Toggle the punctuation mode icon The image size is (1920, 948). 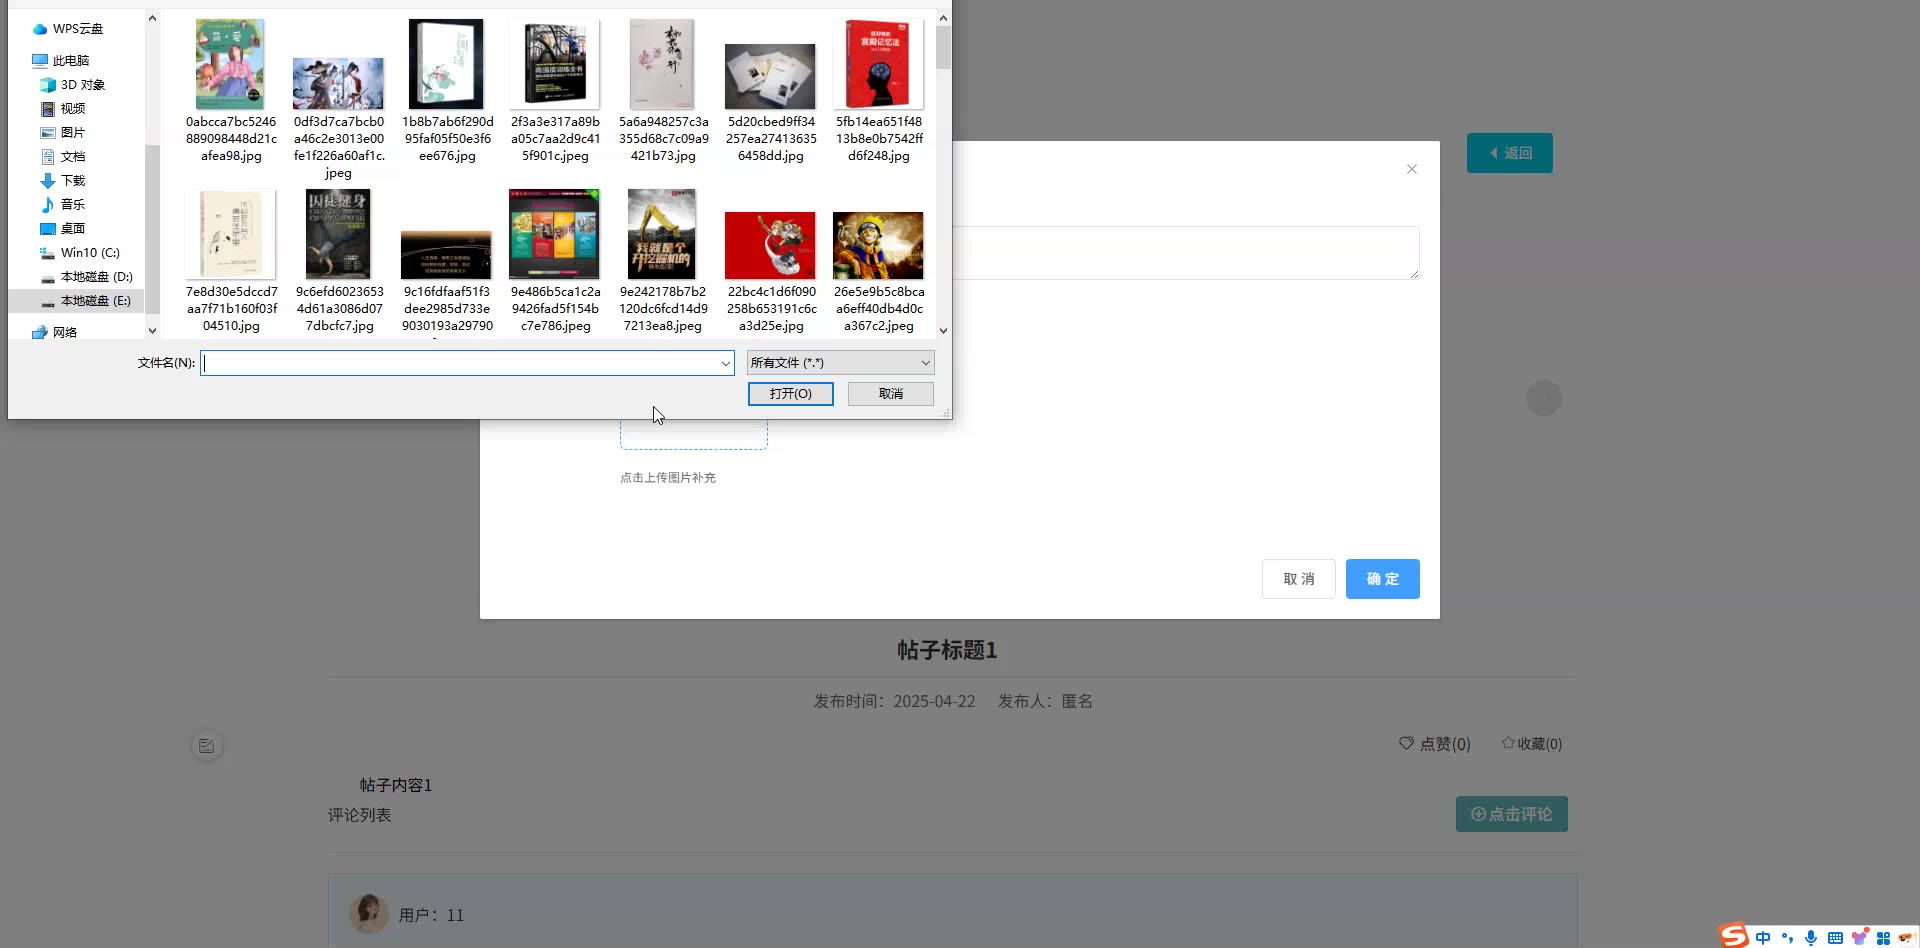(x=1787, y=938)
